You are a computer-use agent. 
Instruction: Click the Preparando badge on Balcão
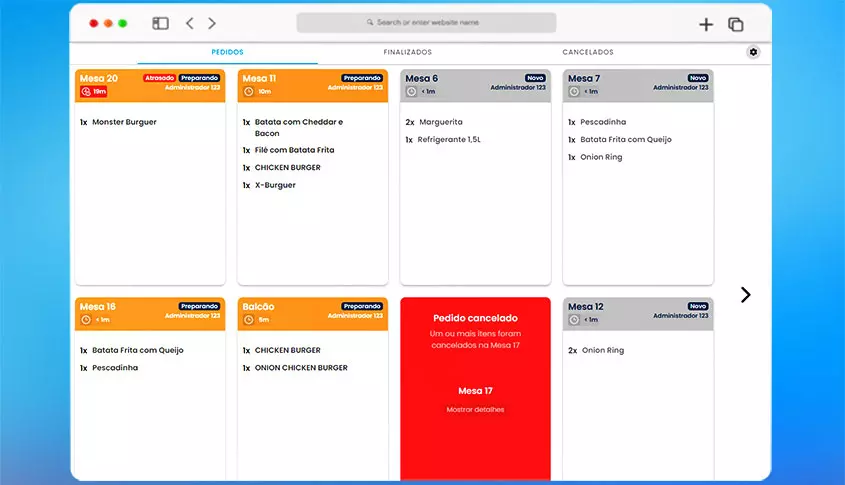click(362, 306)
